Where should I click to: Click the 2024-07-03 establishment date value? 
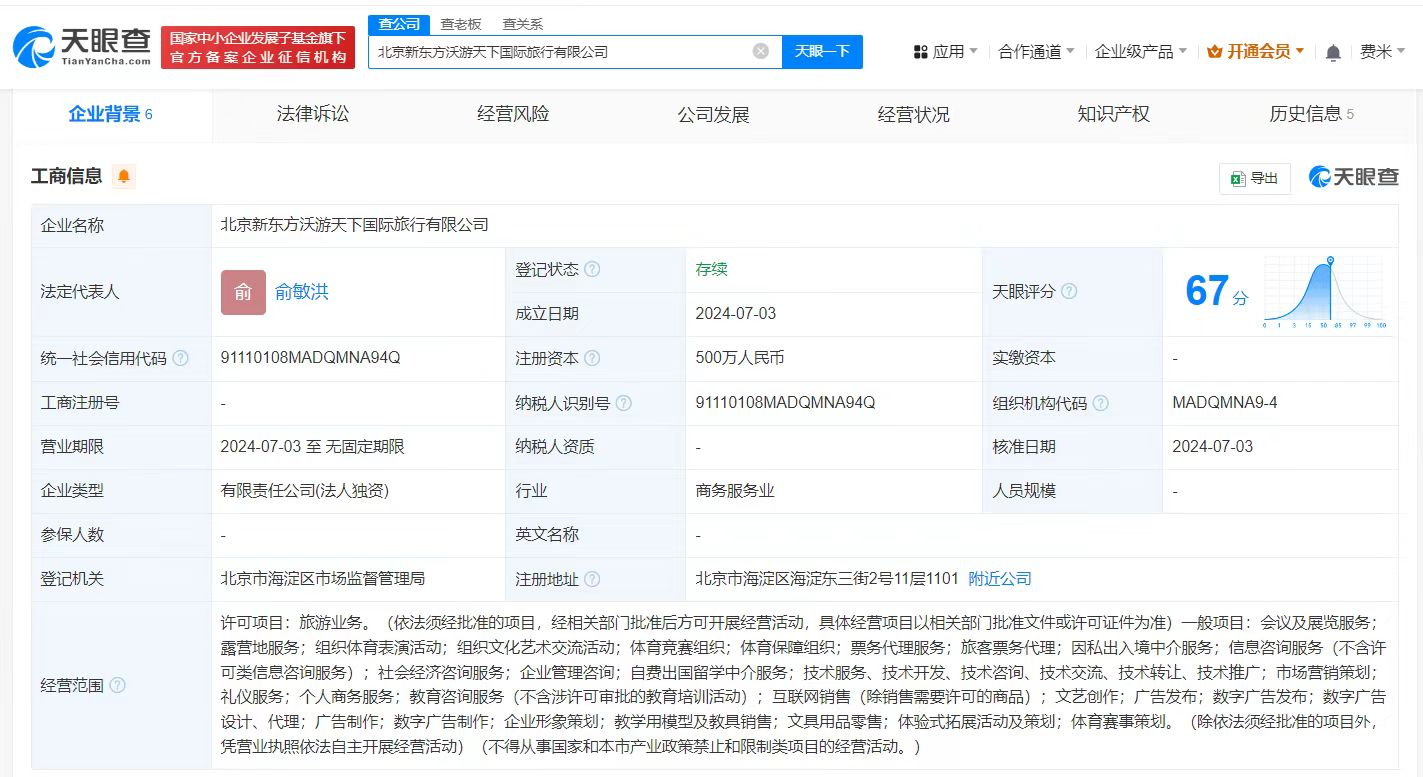(736, 313)
